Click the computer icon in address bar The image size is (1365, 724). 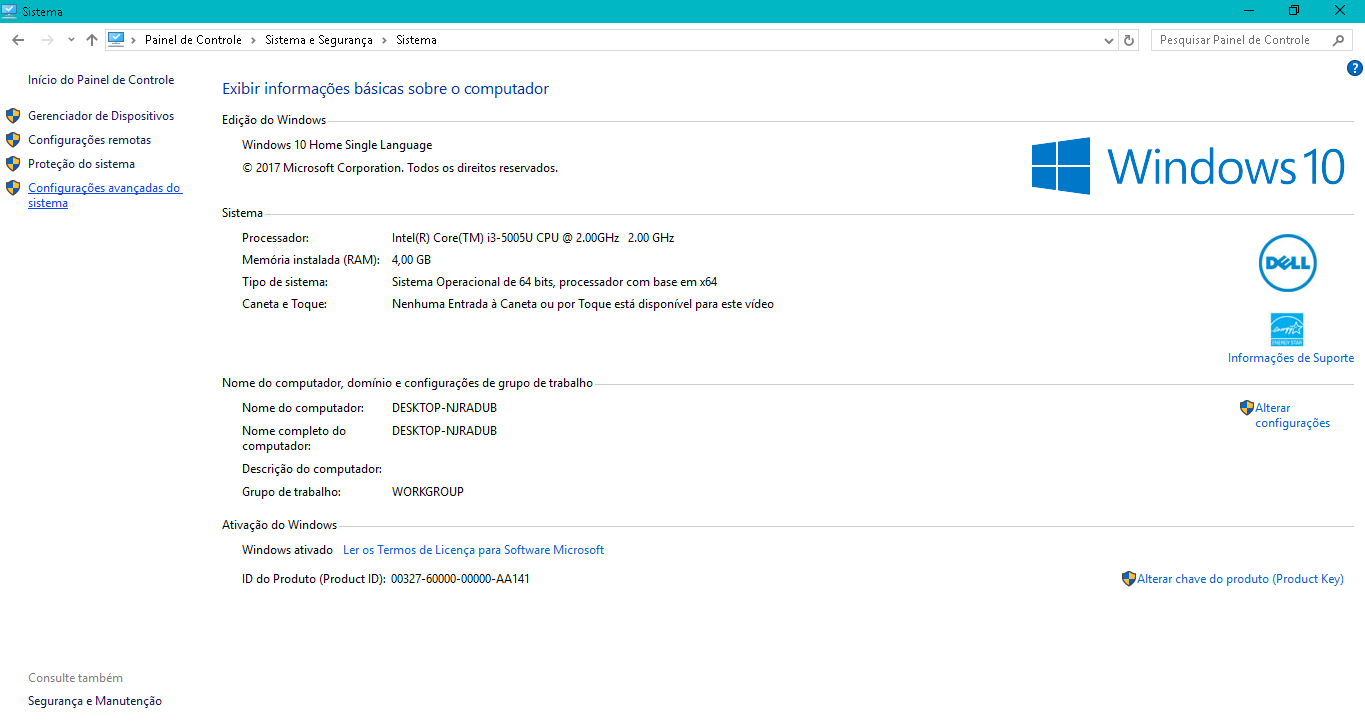tap(116, 40)
